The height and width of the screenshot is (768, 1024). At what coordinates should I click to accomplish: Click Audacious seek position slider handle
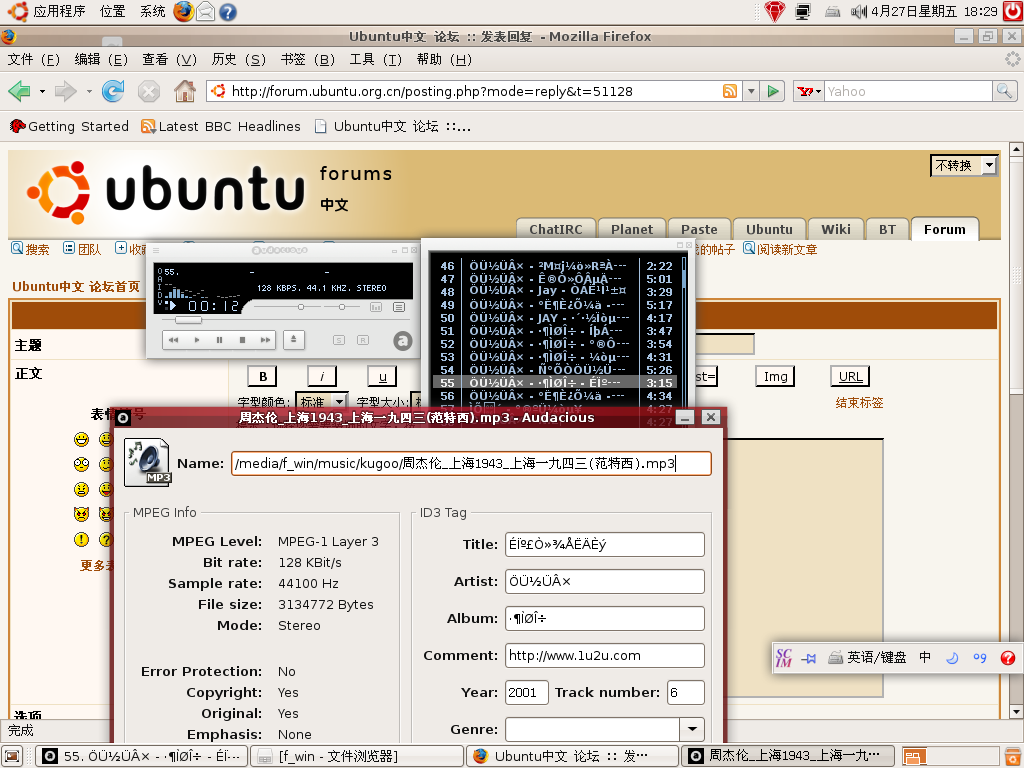pyautogui.click(x=188, y=320)
